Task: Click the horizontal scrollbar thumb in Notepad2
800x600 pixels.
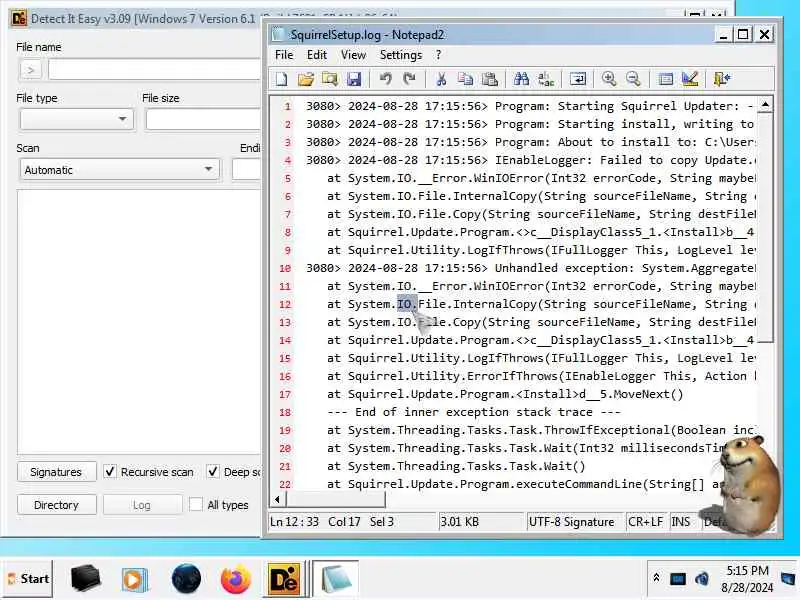Action: tap(335, 499)
